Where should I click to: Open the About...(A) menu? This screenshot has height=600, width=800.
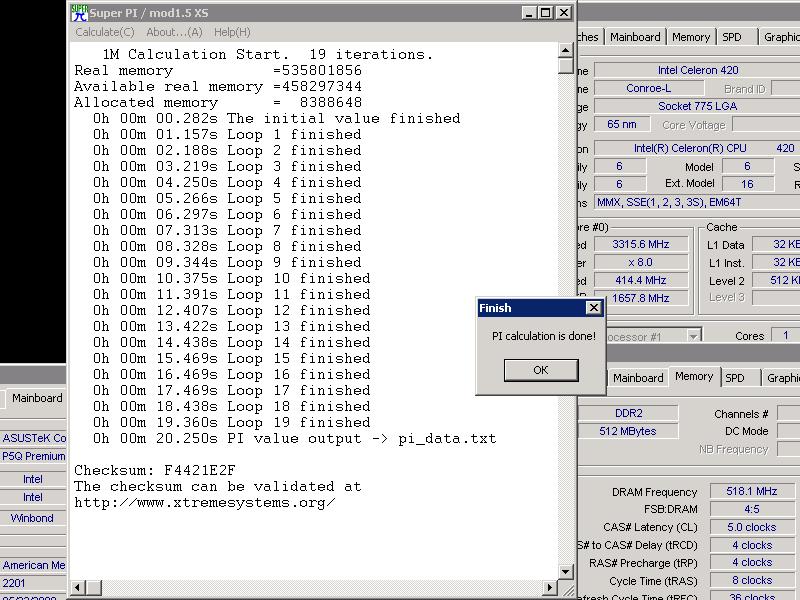174,32
